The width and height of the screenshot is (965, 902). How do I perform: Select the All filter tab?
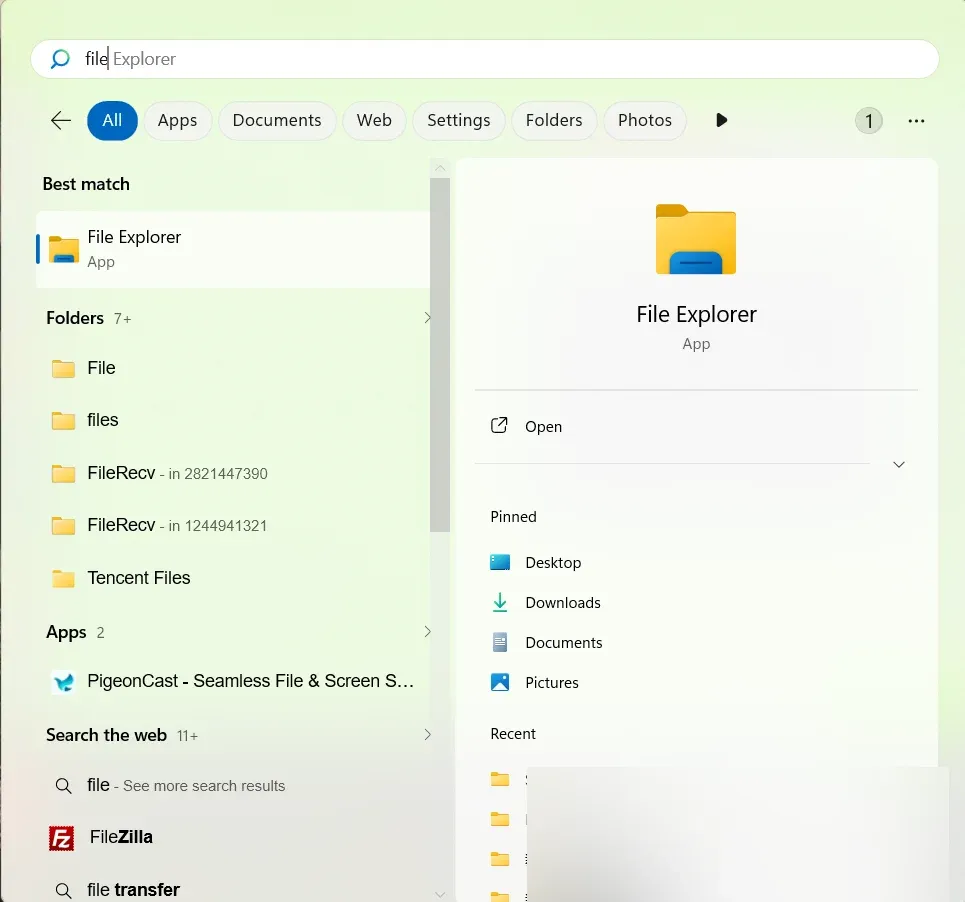[112, 121]
